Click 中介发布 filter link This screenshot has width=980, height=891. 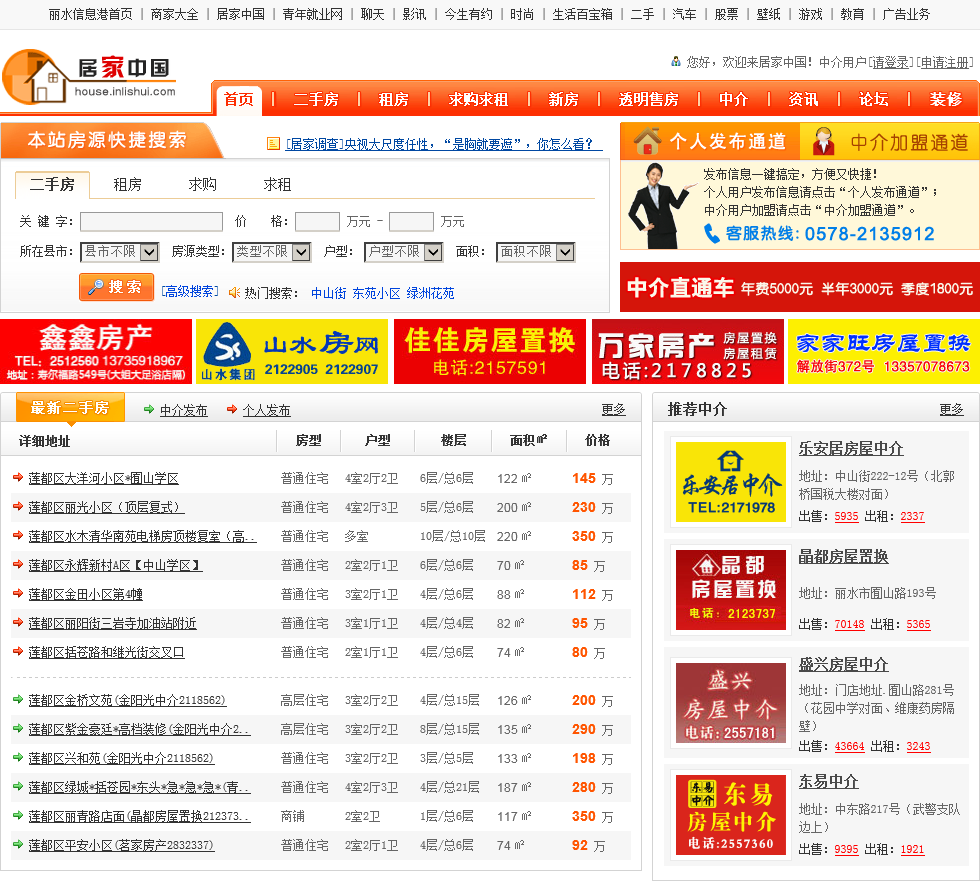click(183, 410)
